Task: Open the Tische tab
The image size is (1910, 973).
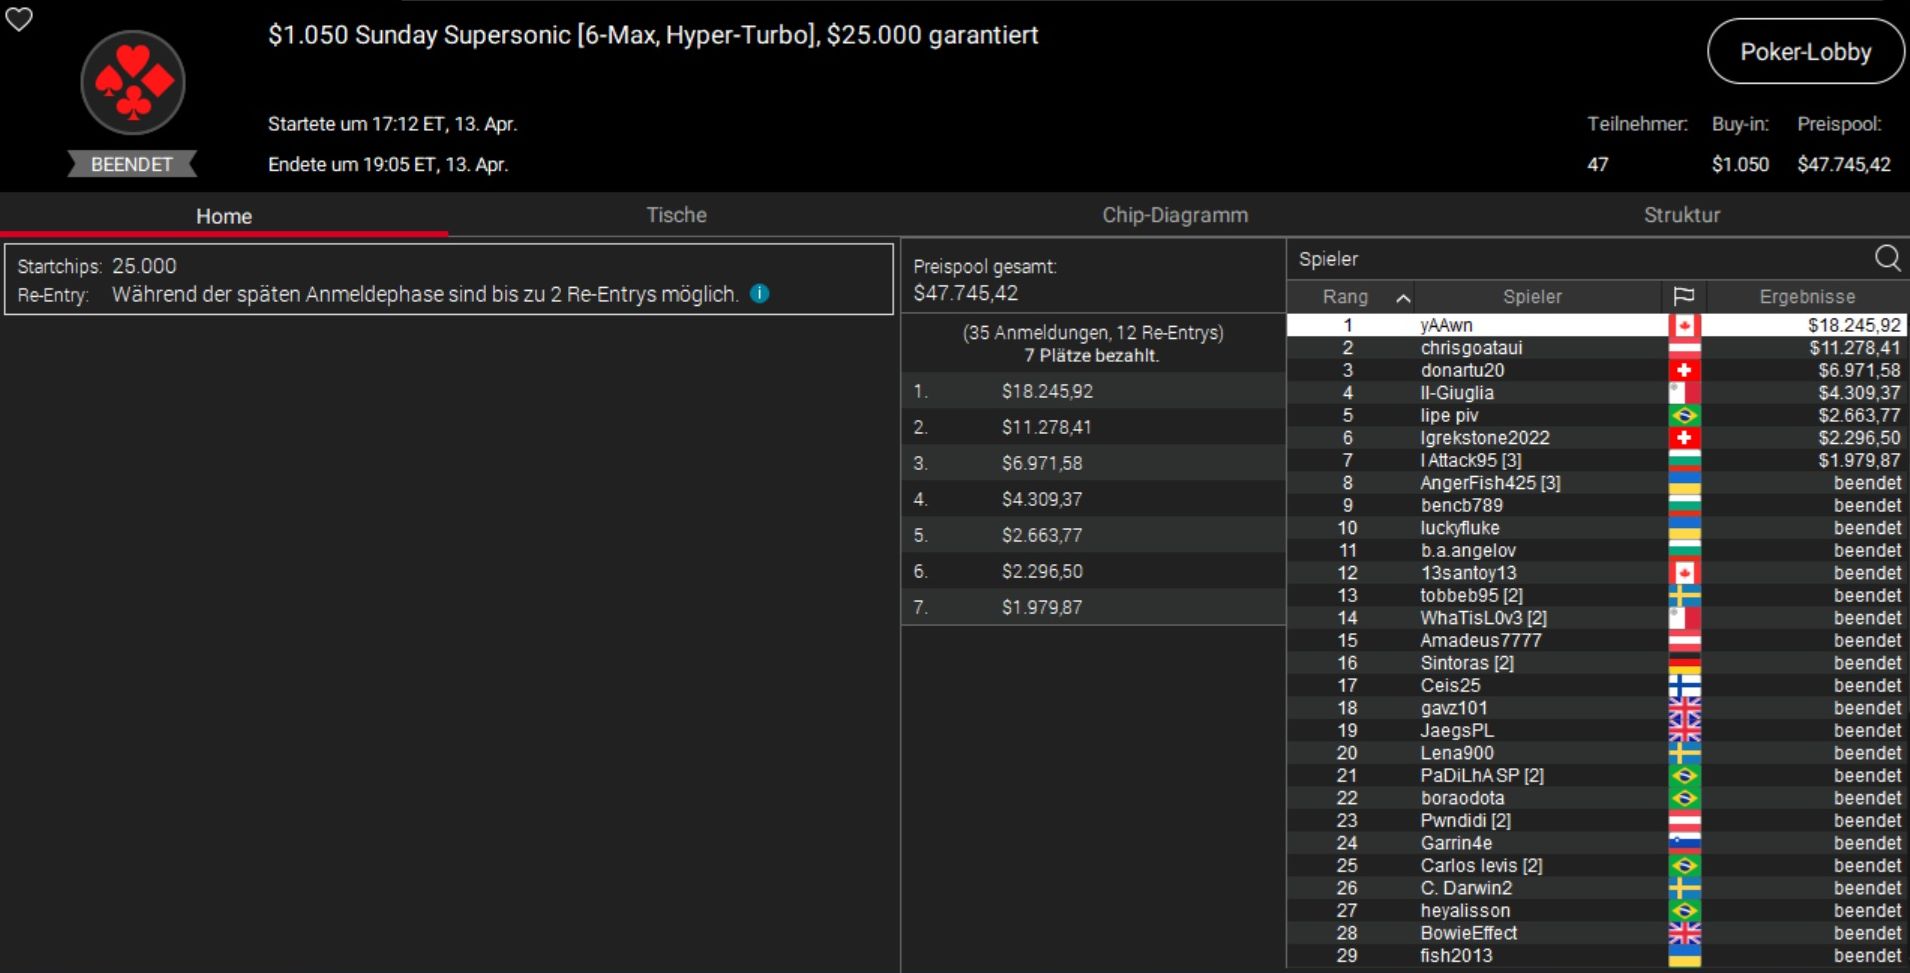Action: 676,215
